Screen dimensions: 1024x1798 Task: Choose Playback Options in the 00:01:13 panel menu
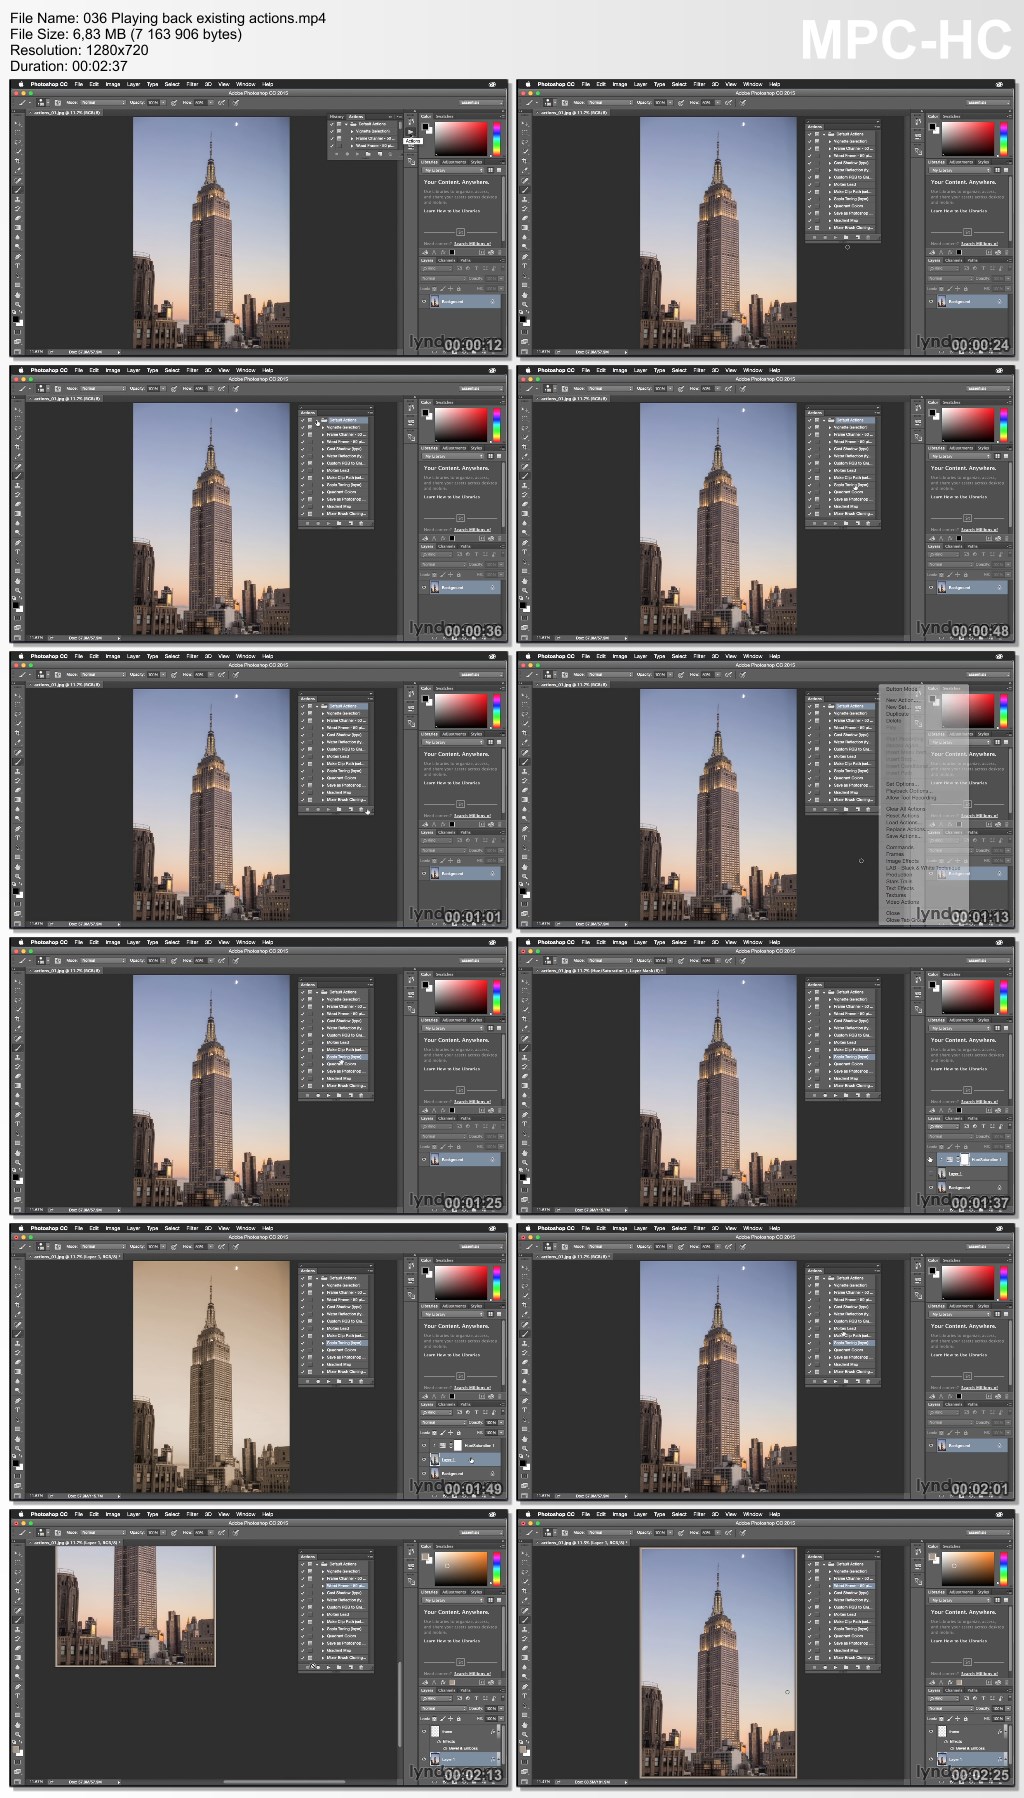(x=909, y=791)
